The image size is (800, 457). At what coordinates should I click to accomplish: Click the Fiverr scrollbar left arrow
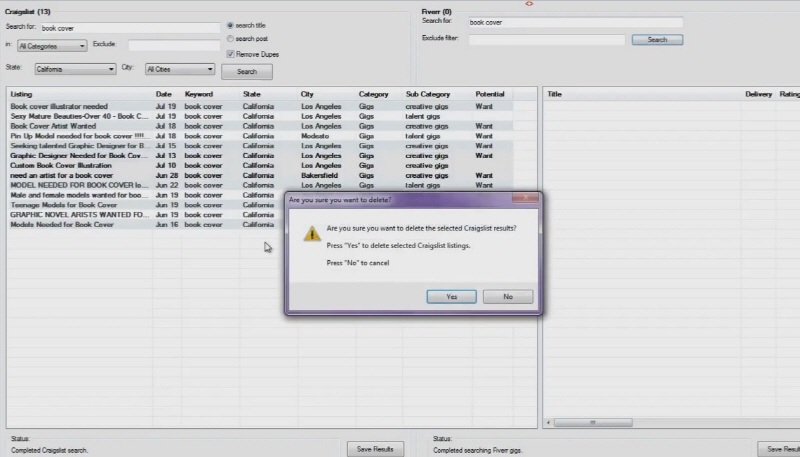(548, 422)
